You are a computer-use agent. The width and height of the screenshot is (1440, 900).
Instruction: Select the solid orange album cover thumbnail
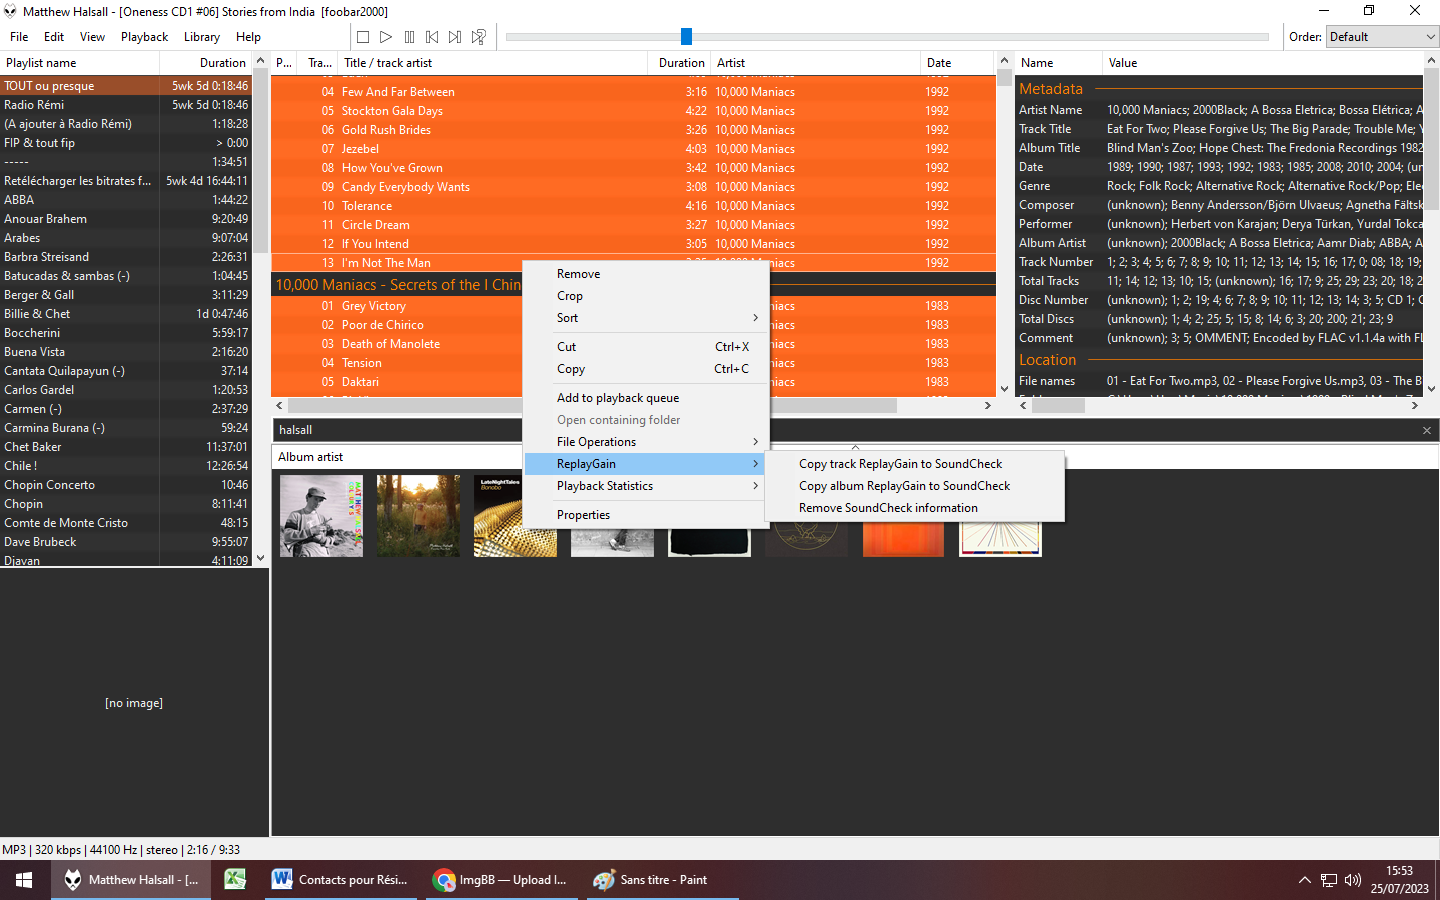[903, 538]
